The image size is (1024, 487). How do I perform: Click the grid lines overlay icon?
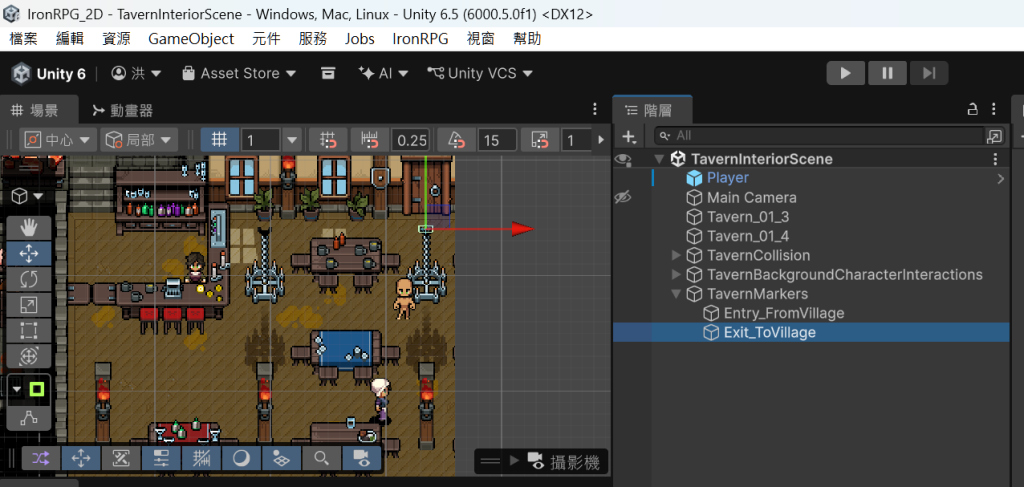coord(201,458)
